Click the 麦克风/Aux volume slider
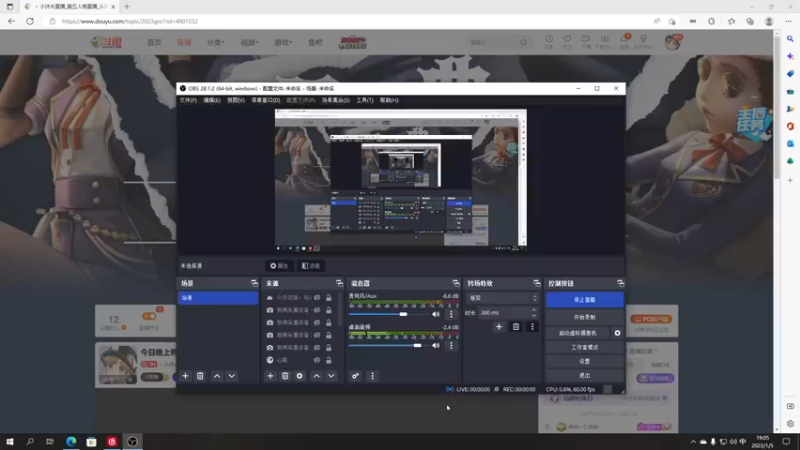 click(388, 314)
